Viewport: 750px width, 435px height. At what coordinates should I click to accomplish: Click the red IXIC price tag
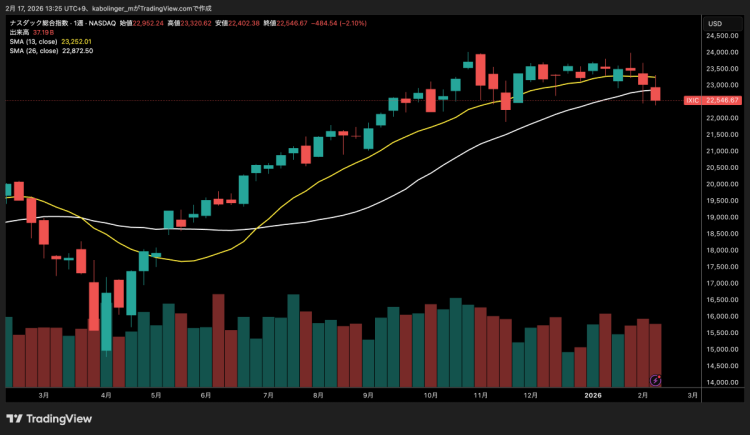[691, 100]
